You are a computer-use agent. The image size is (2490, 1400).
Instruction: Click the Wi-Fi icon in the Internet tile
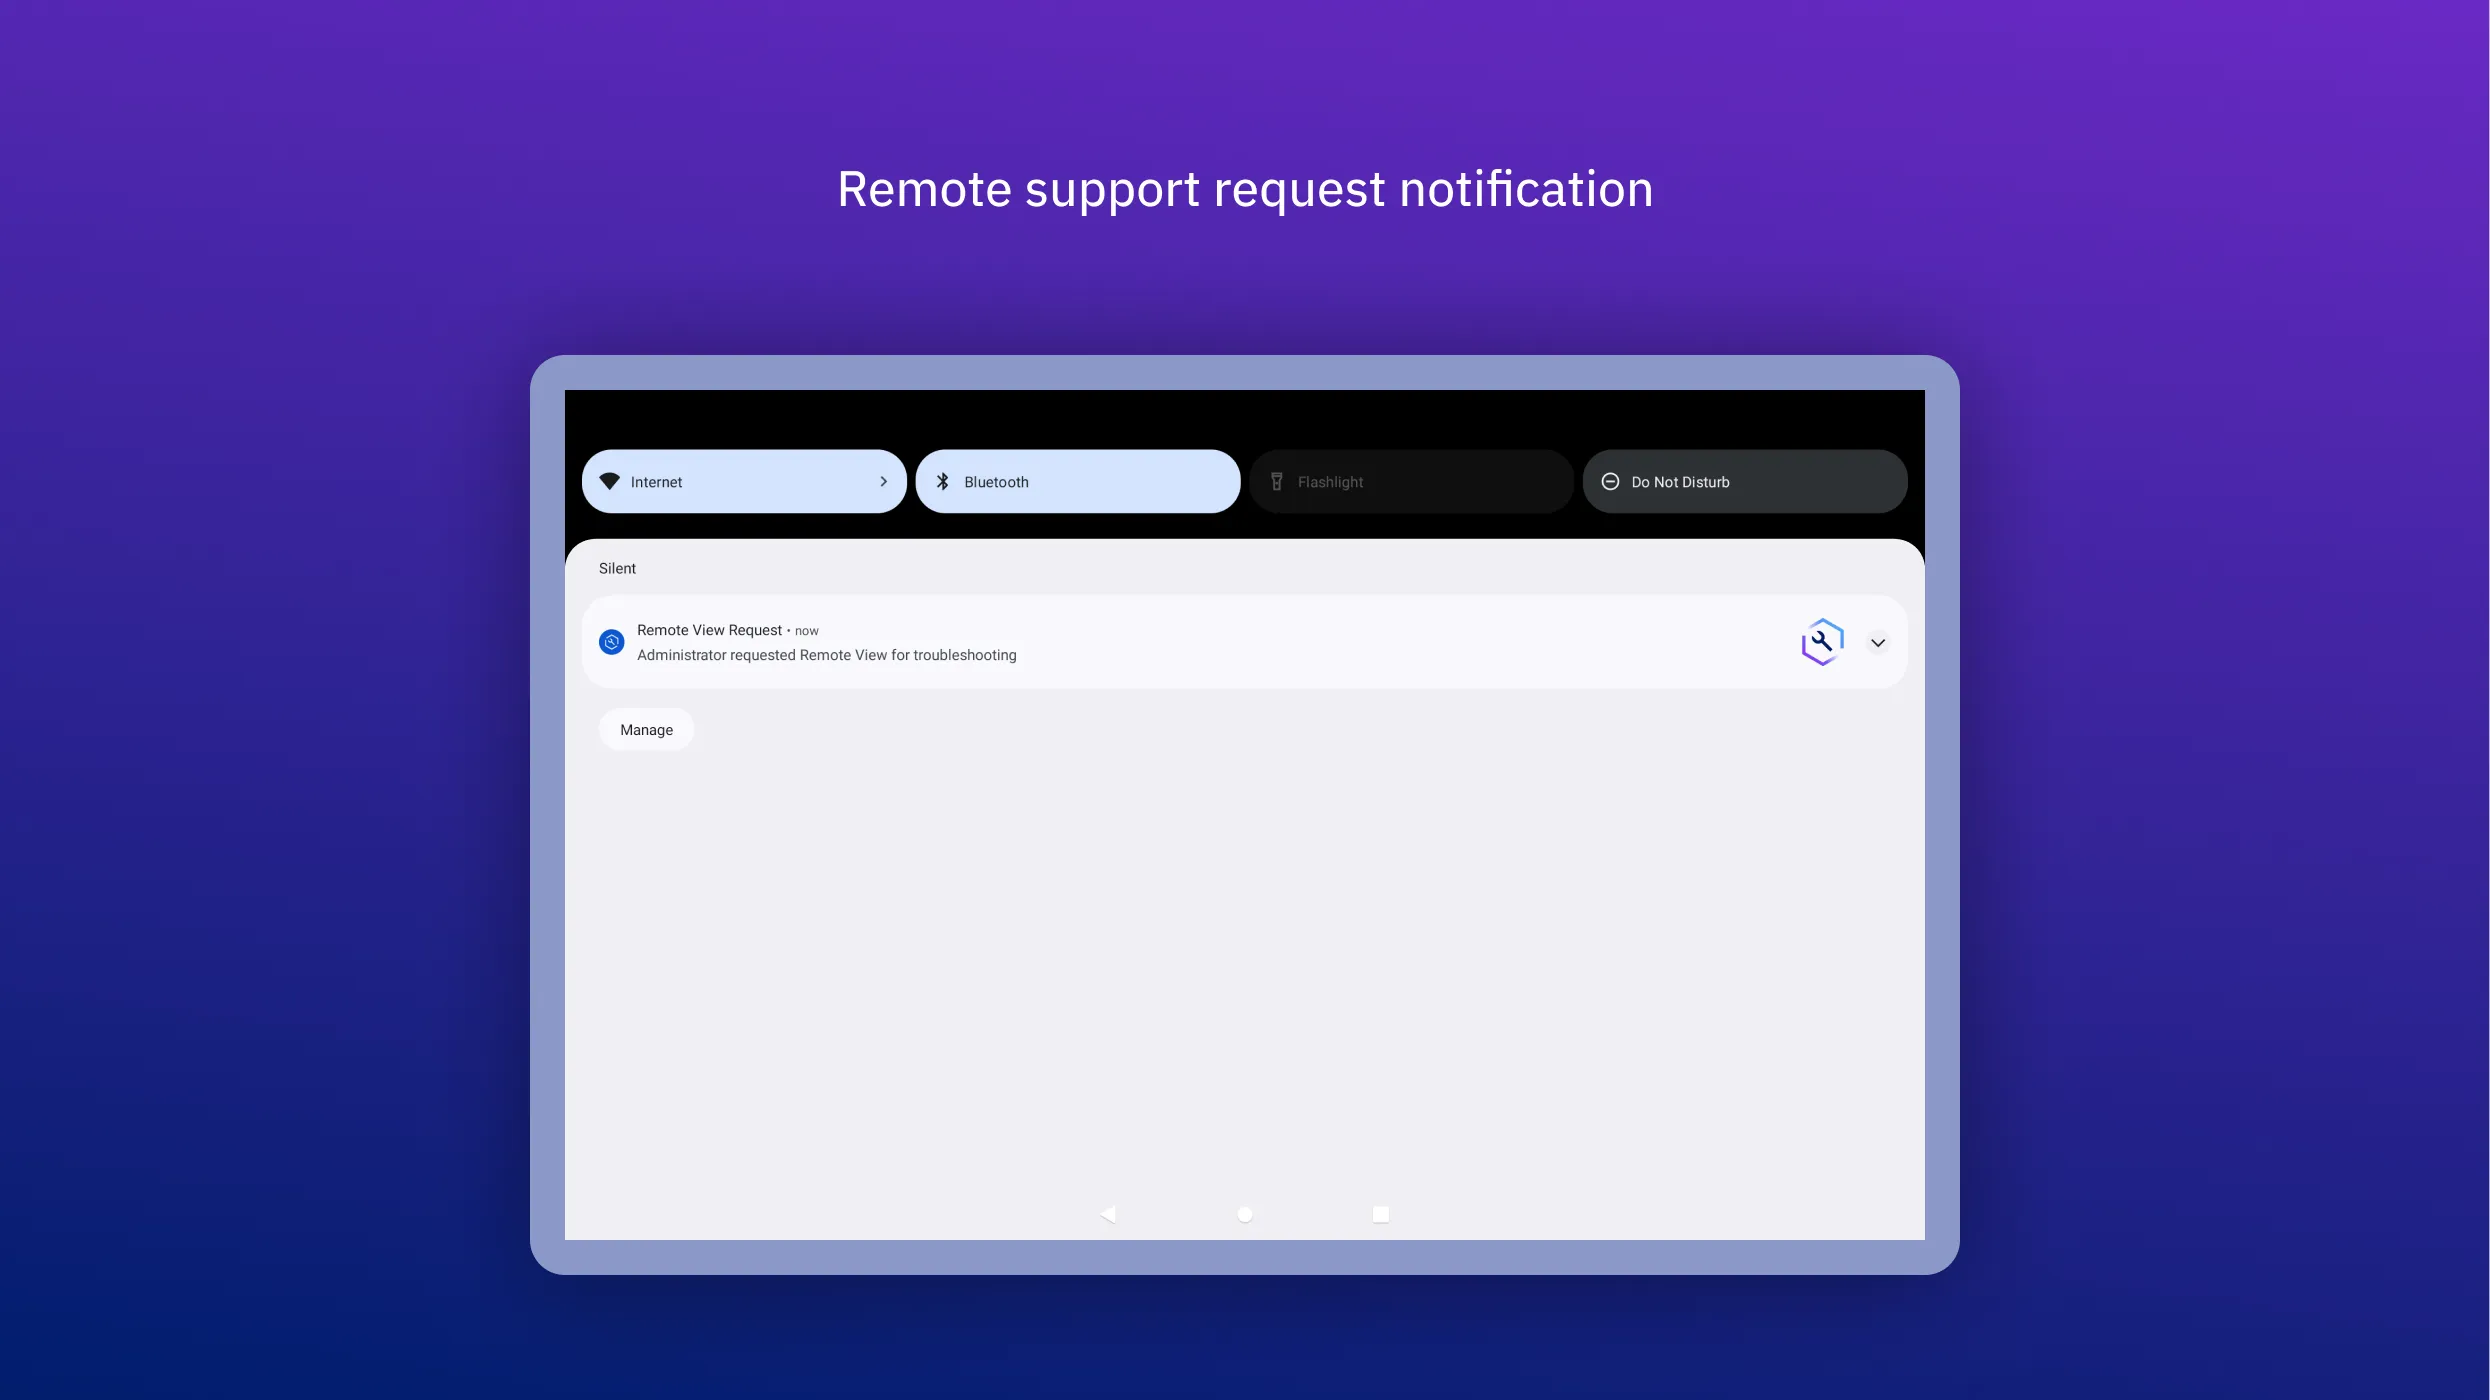609,481
